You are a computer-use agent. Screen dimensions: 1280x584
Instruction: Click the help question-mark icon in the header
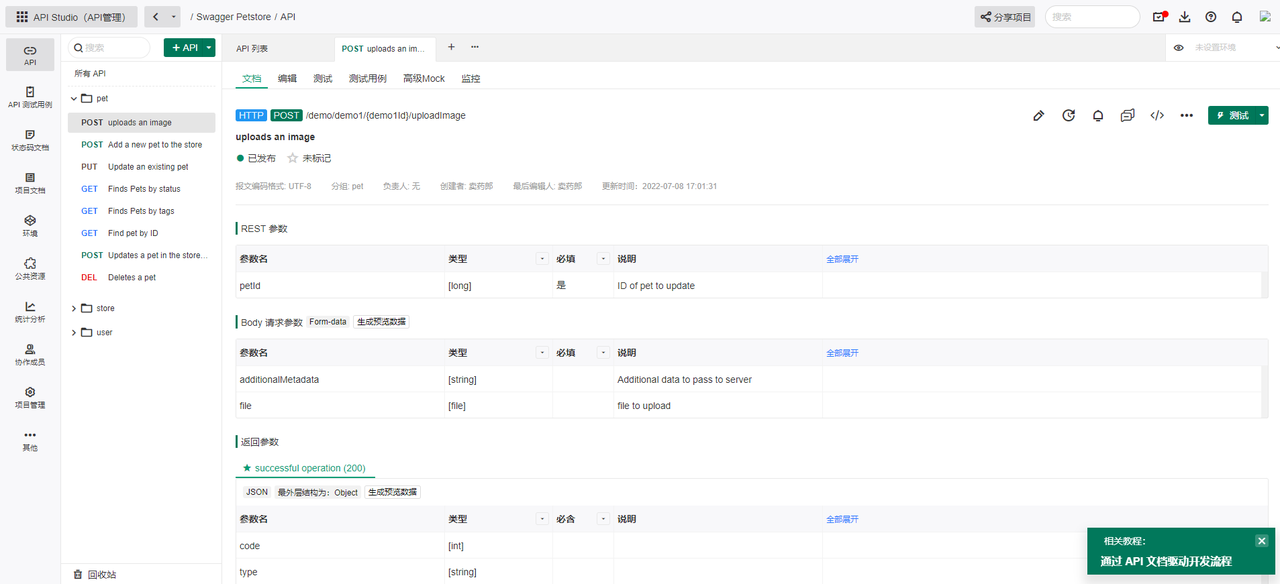pos(1210,16)
